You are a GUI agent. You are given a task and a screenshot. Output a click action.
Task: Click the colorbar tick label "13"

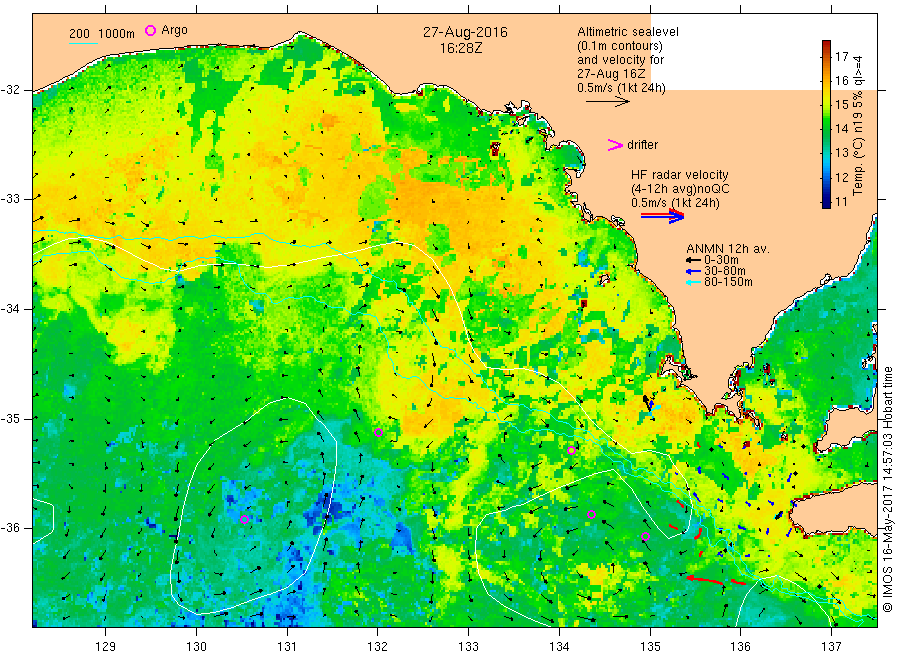click(841, 153)
